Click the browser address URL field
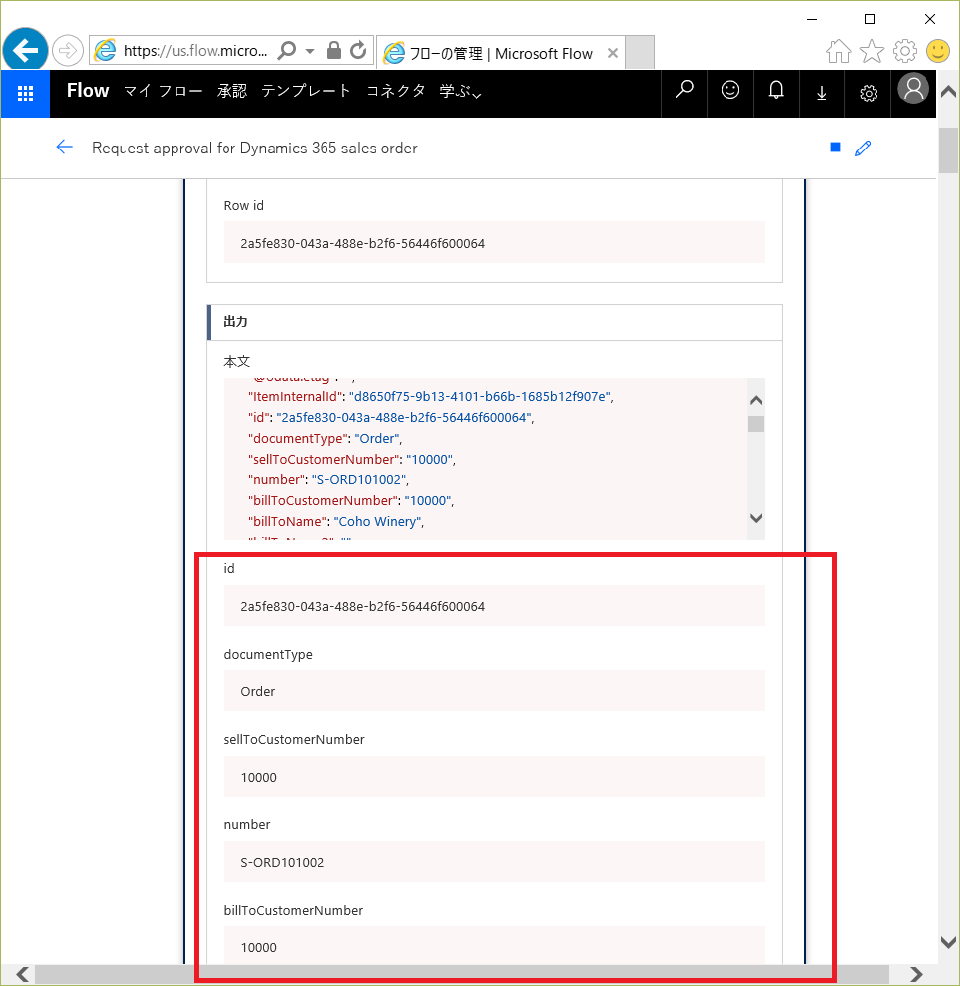This screenshot has height=986, width=960. tap(196, 51)
